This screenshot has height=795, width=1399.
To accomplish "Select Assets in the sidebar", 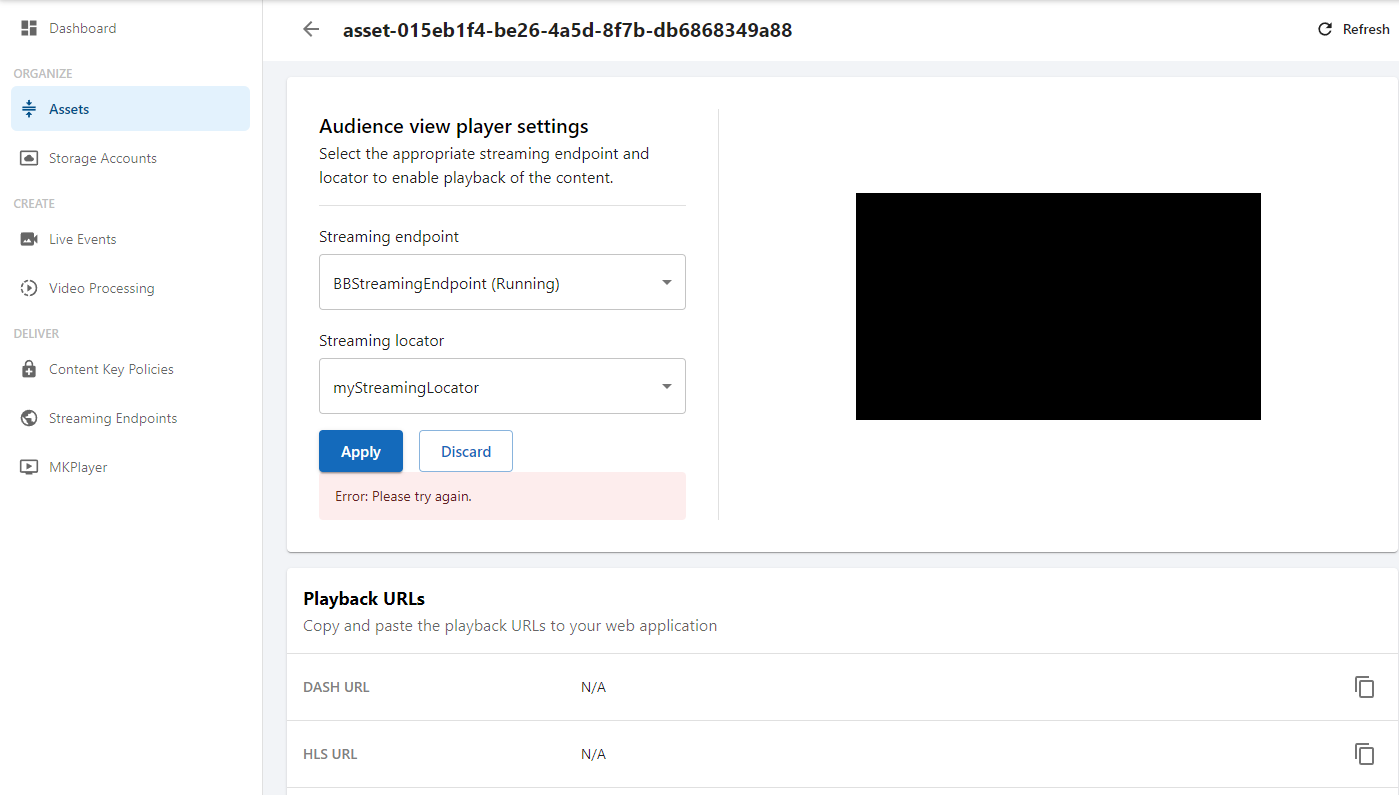I will click(130, 109).
